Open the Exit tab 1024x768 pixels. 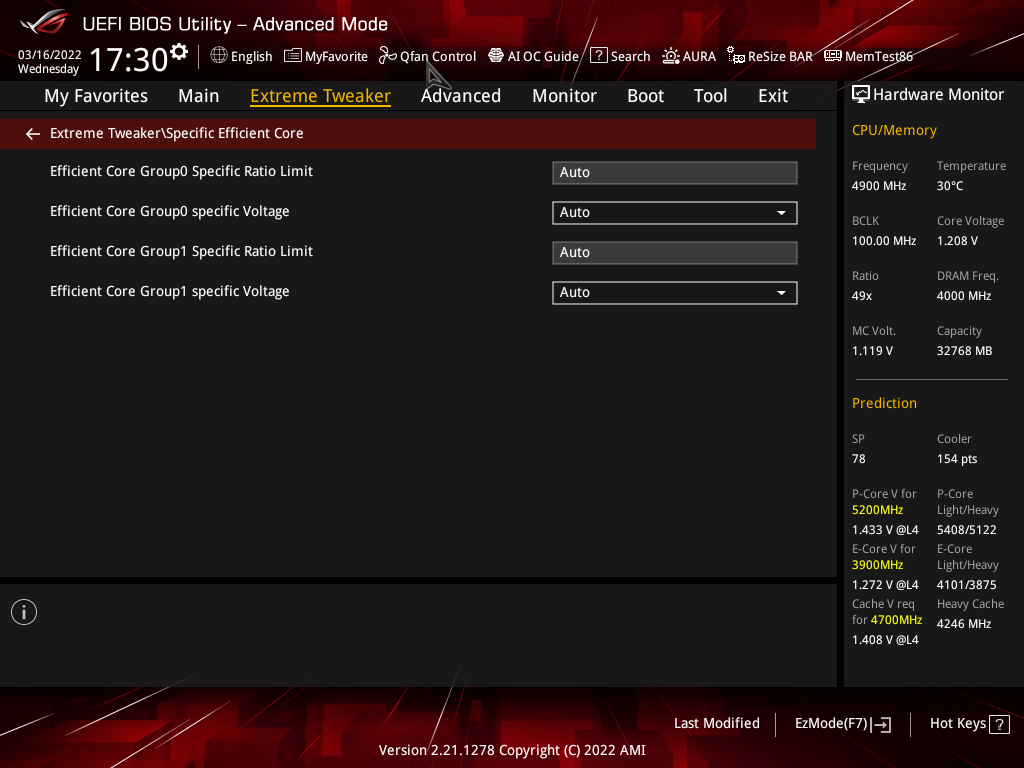point(773,96)
